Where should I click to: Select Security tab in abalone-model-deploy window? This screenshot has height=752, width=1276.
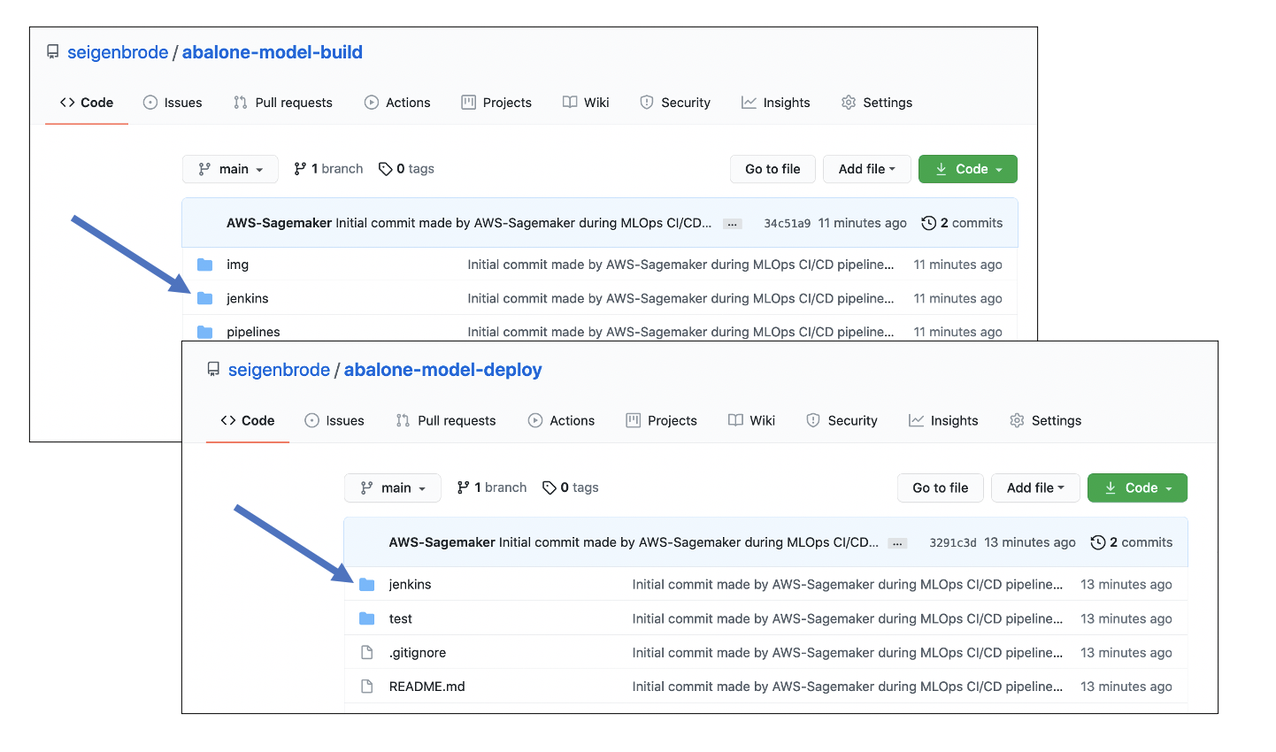click(x=842, y=420)
